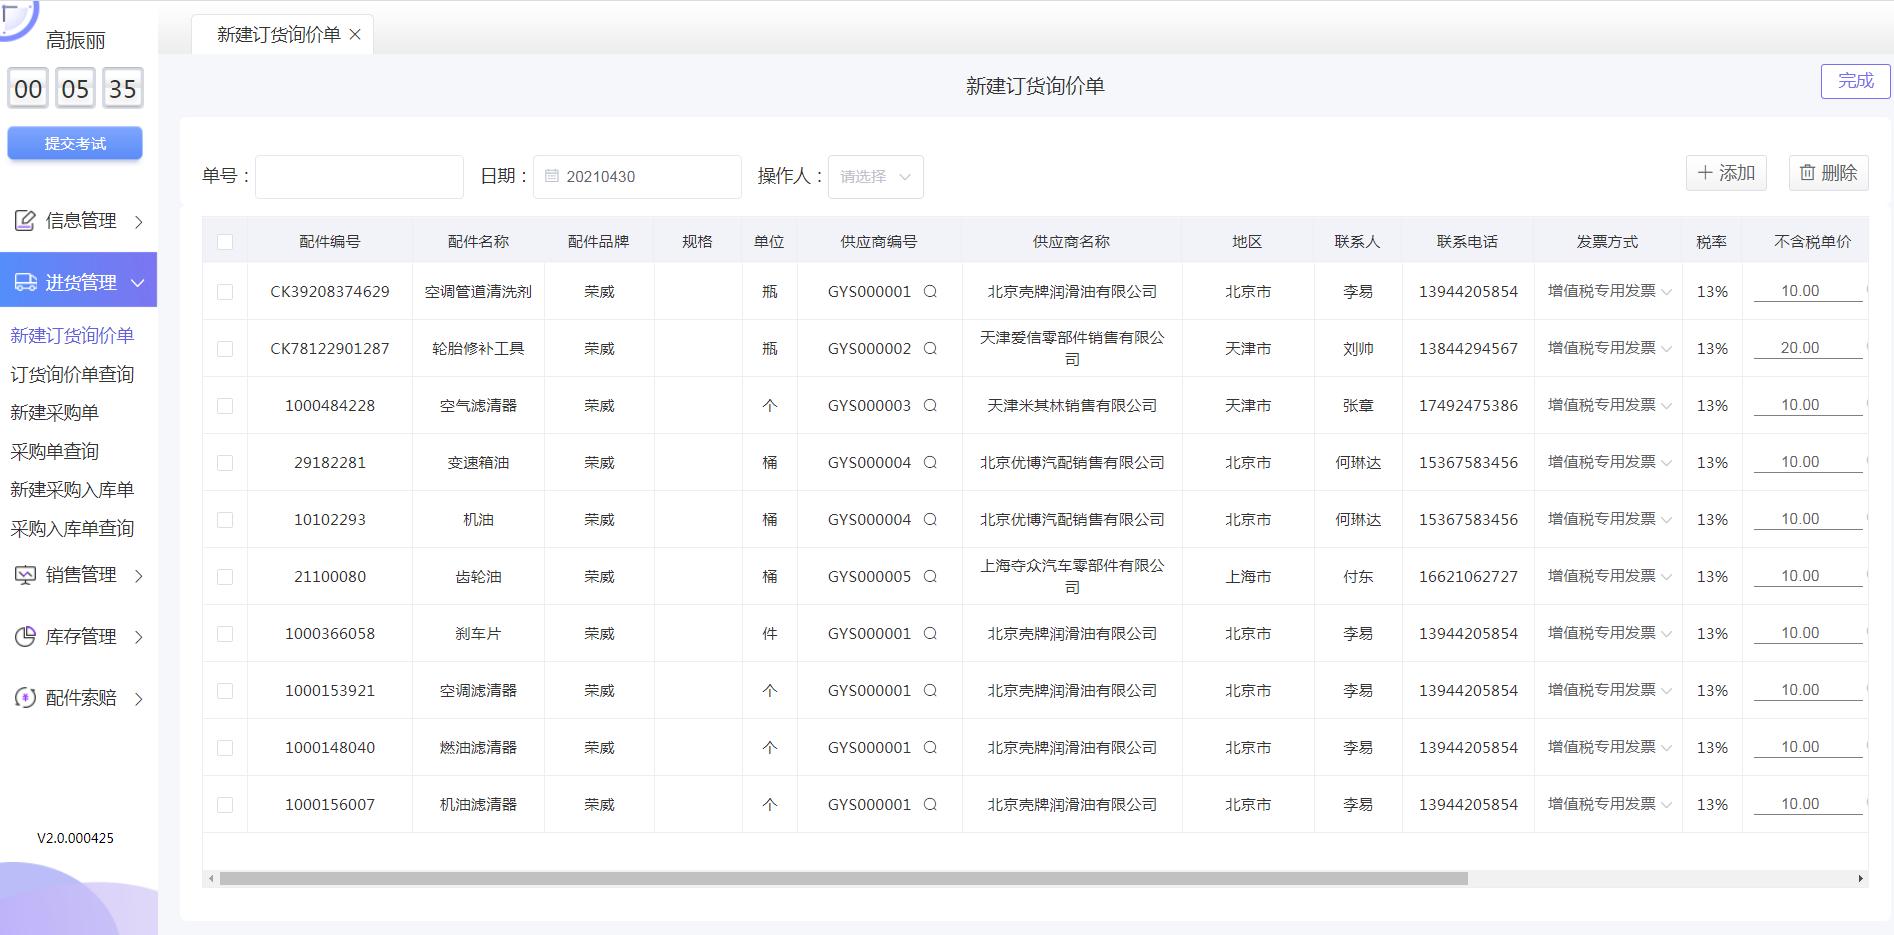Expand the 信息管理 menu chevron
Screen dimensions: 1894x935
139,221
